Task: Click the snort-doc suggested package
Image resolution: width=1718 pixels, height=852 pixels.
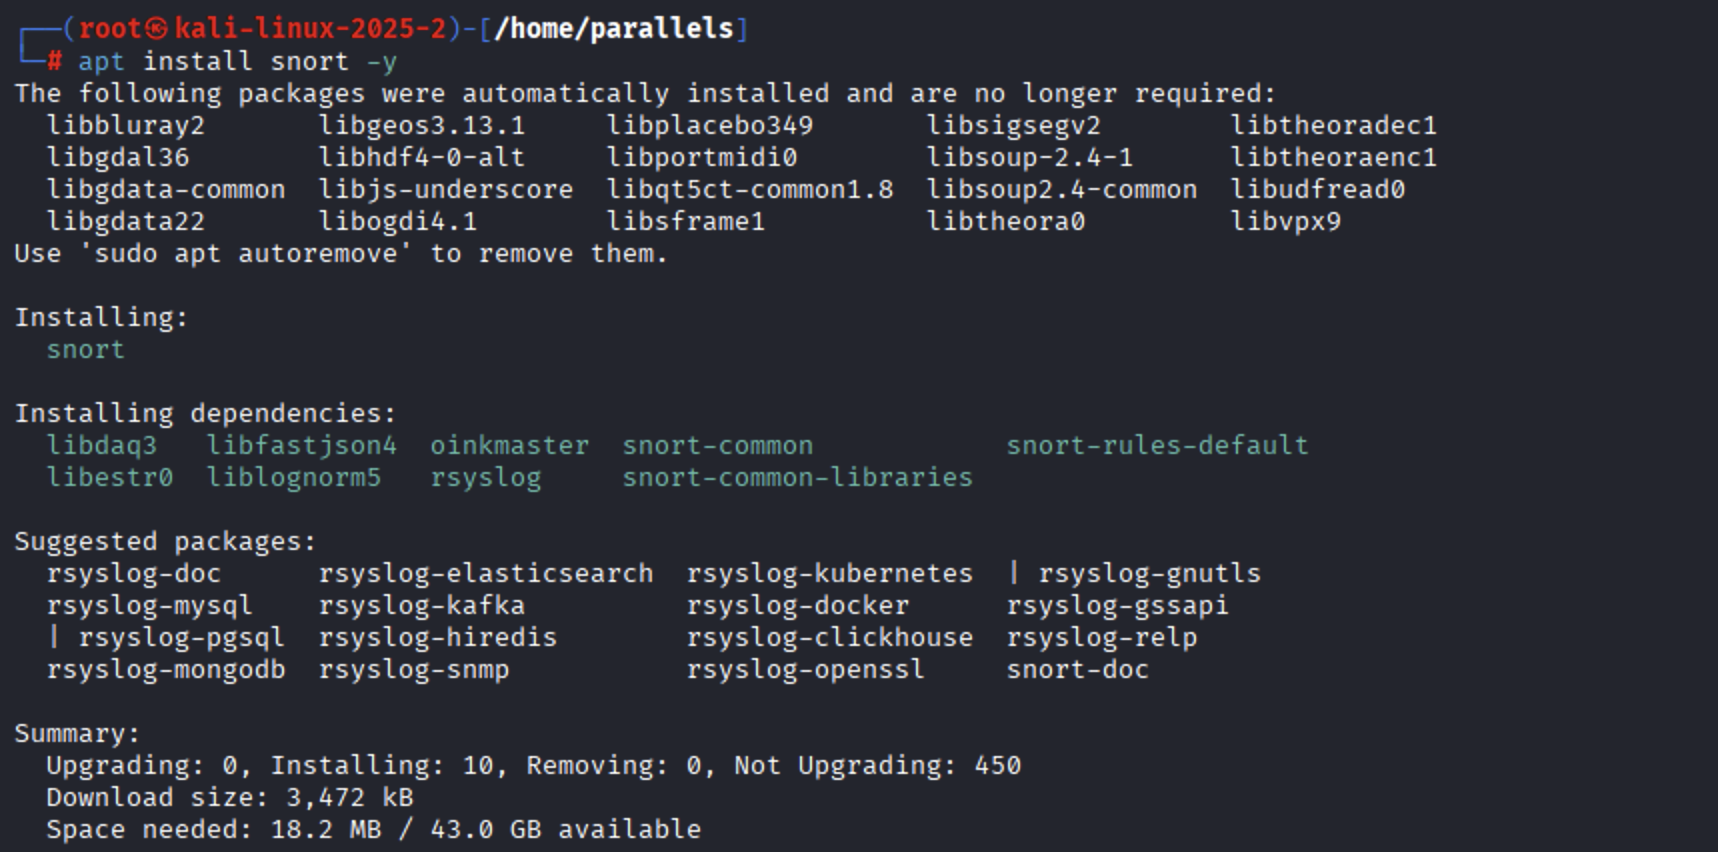Action: (x=1077, y=670)
